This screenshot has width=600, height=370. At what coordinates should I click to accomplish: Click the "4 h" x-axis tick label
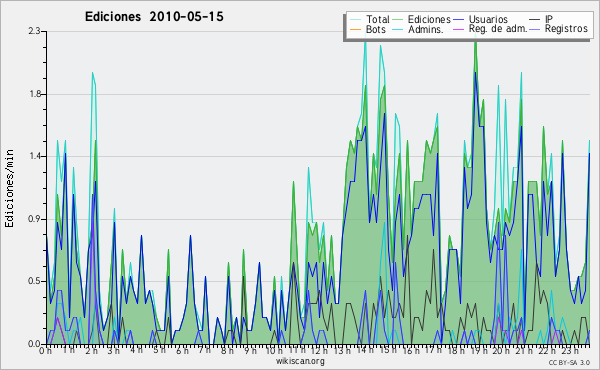(x=136, y=350)
